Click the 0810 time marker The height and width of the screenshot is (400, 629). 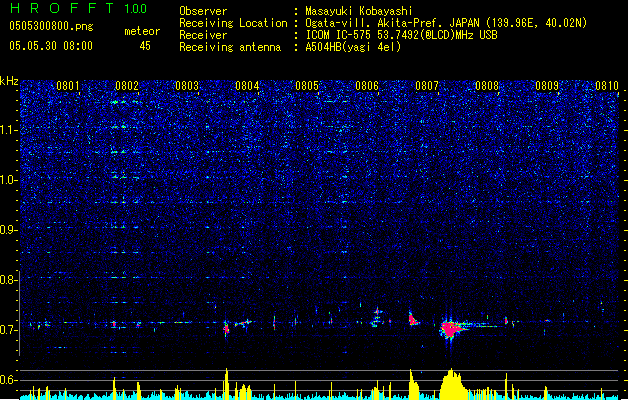[x=607, y=86]
